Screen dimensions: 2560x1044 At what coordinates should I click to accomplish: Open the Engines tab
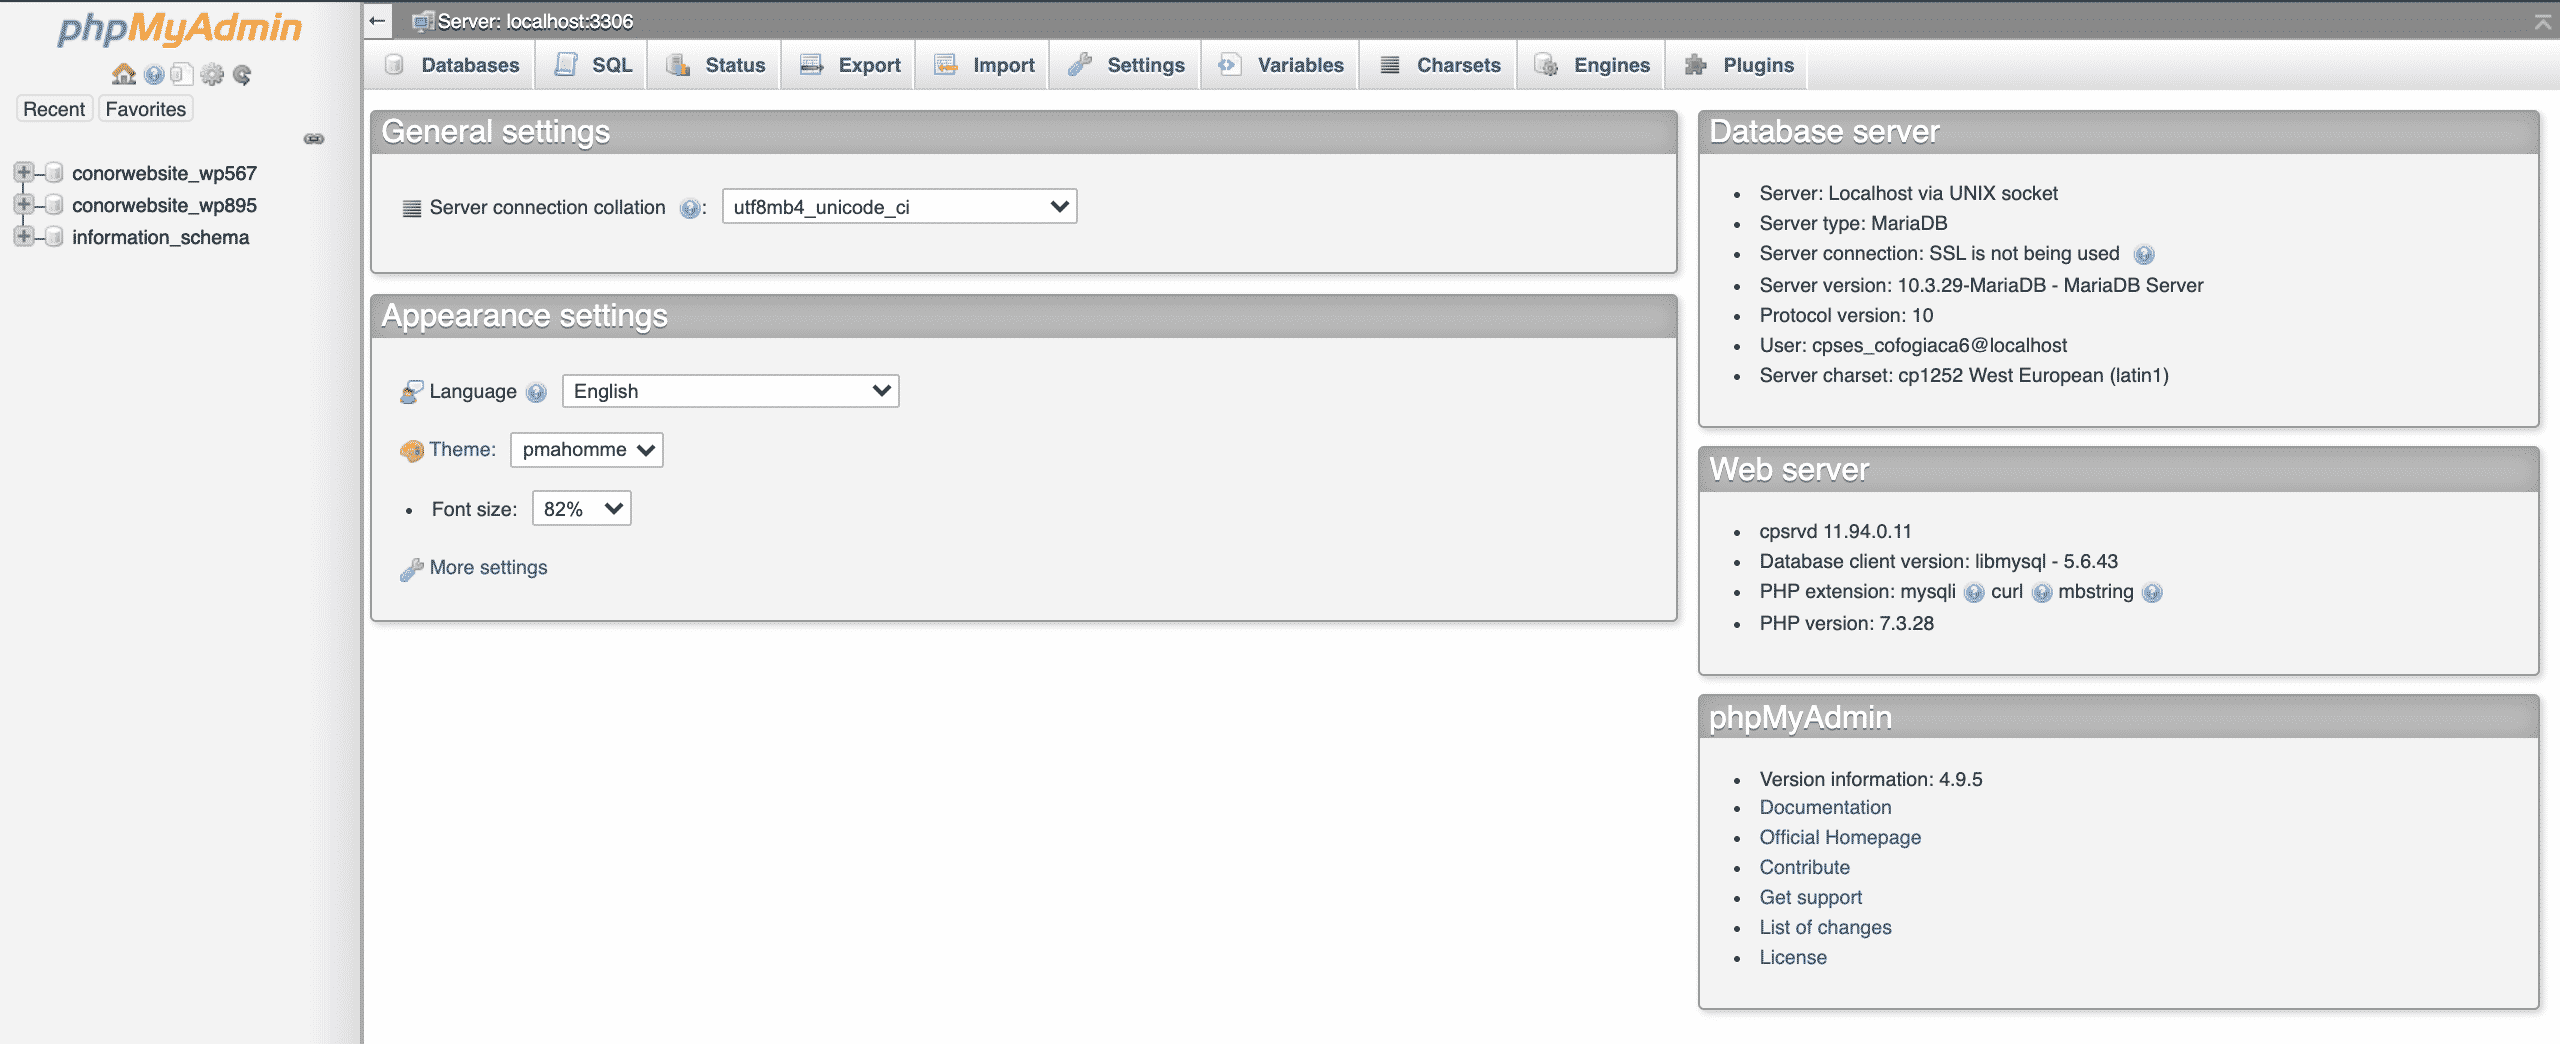click(1592, 65)
